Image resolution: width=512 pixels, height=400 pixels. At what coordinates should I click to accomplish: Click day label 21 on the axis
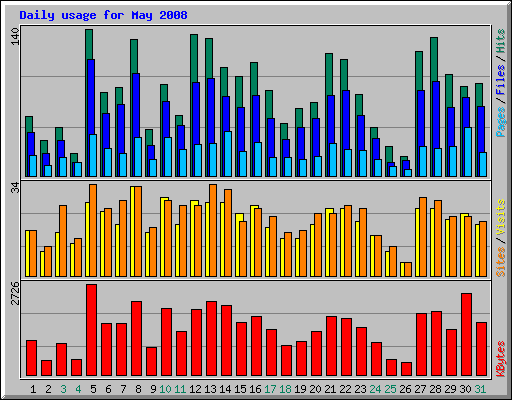click(x=330, y=389)
